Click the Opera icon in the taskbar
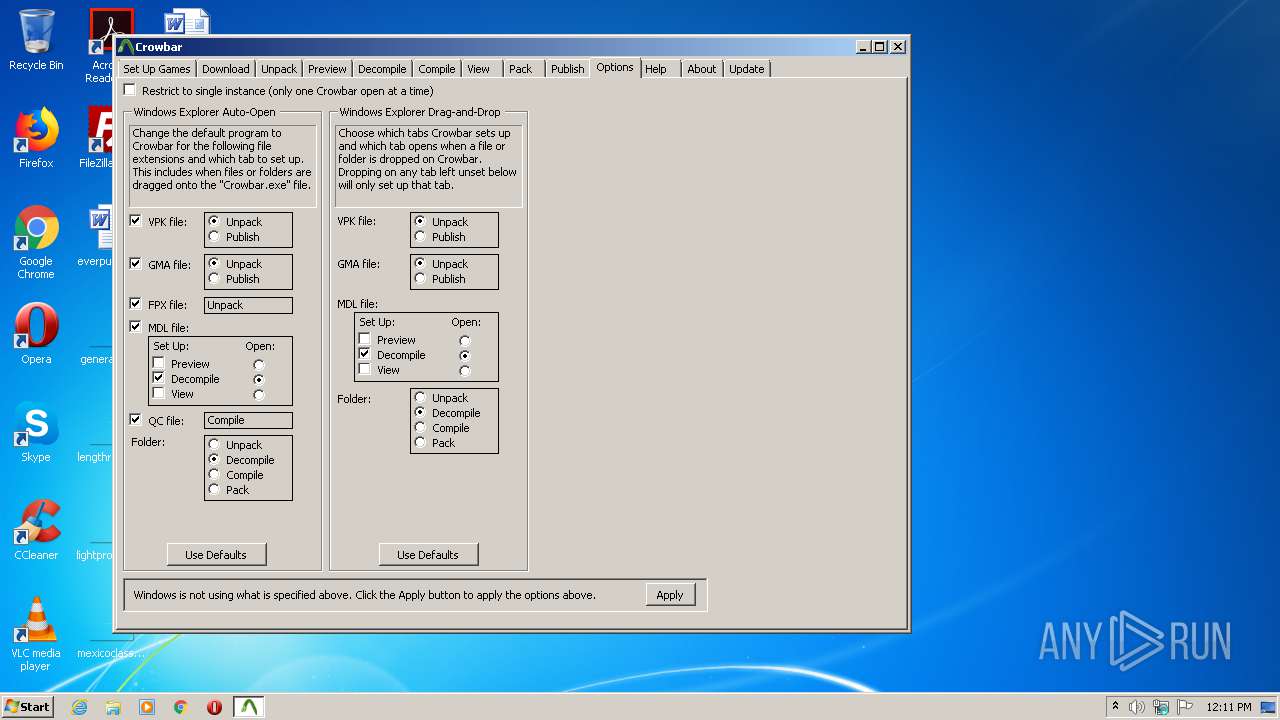This screenshot has width=1280, height=720. tap(215, 707)
